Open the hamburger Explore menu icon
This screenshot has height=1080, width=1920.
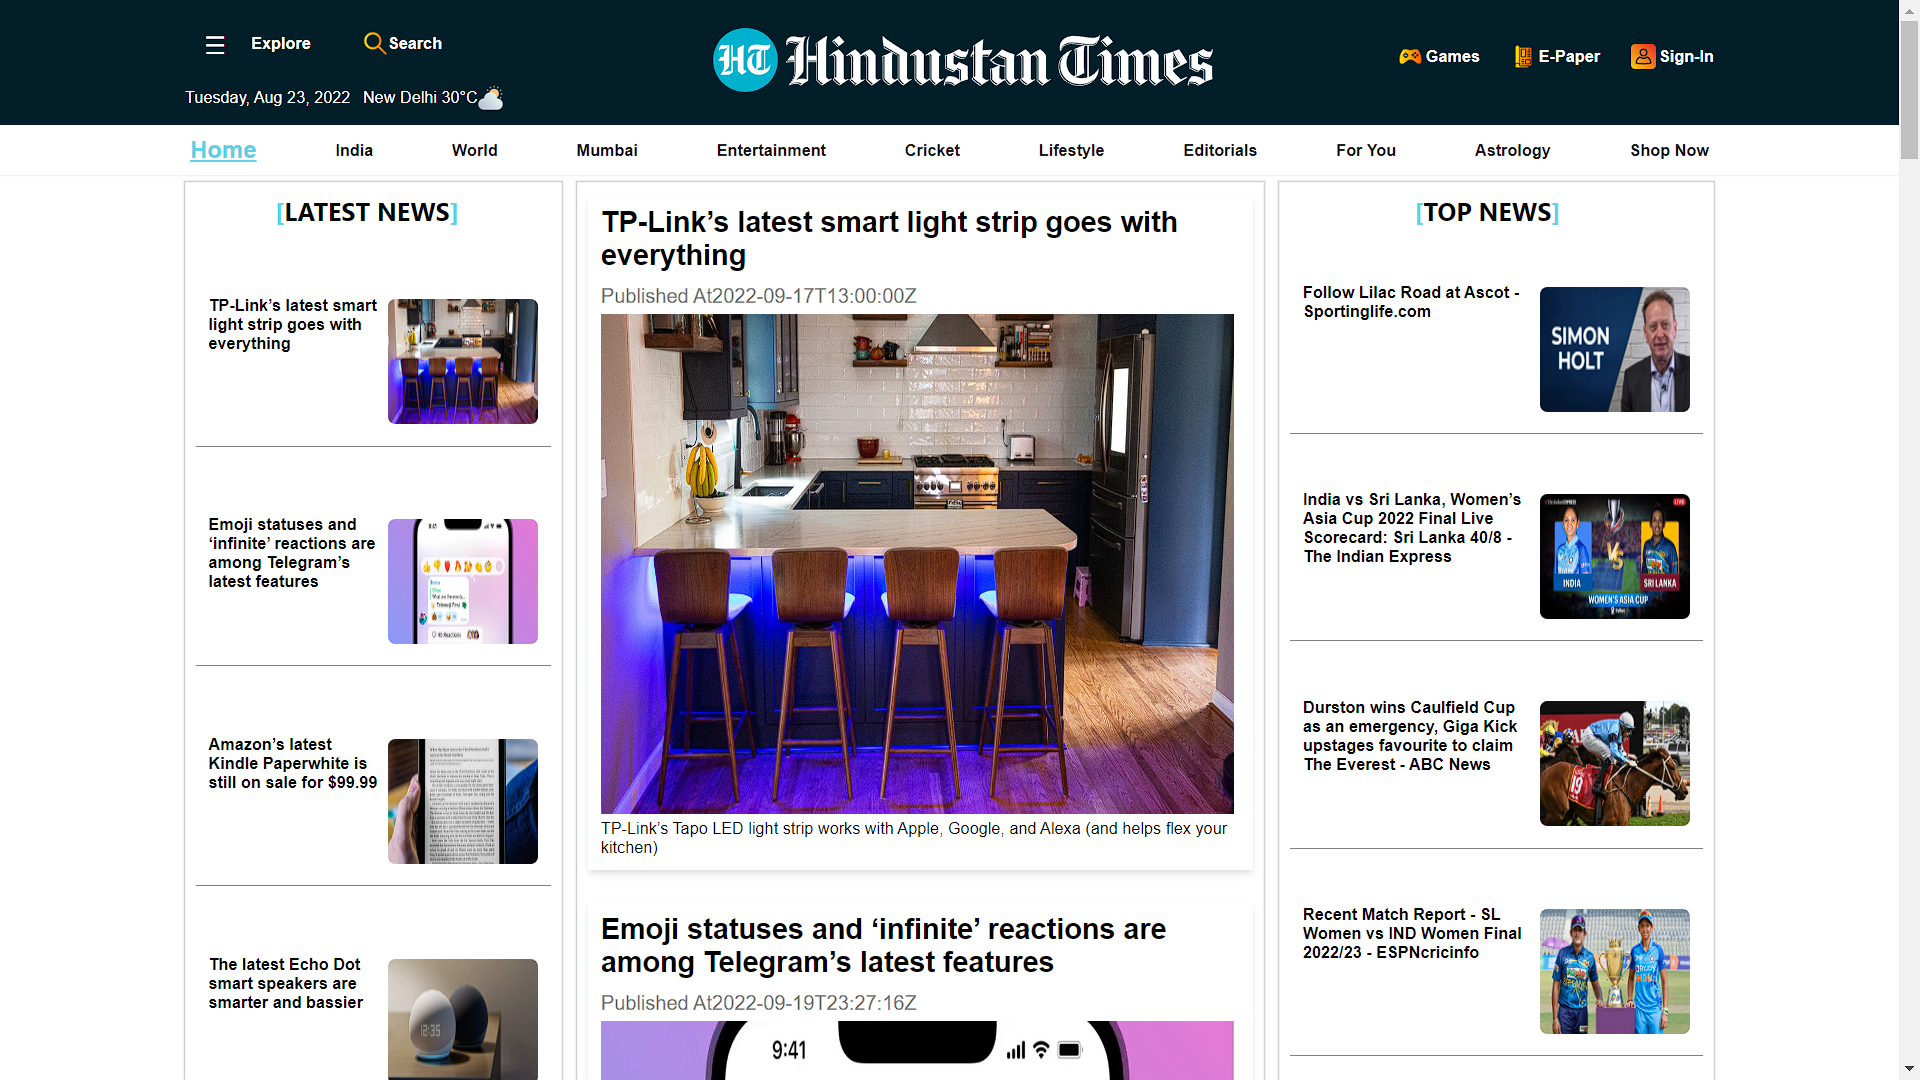[x=215, y=45]
